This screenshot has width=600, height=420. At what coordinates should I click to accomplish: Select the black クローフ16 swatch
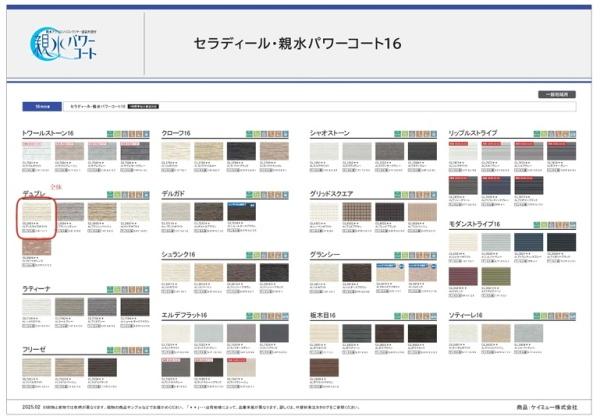[x=241, y=151]
